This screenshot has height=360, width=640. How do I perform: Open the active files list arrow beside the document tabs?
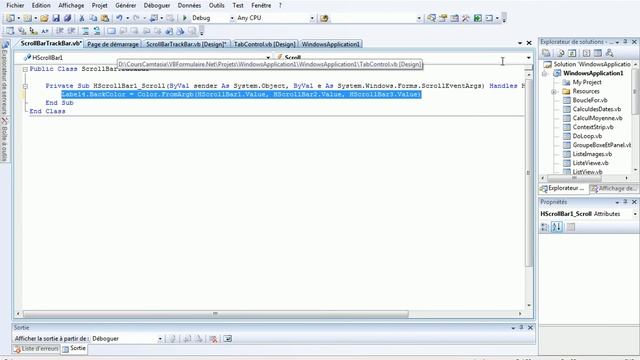[520, 43]
